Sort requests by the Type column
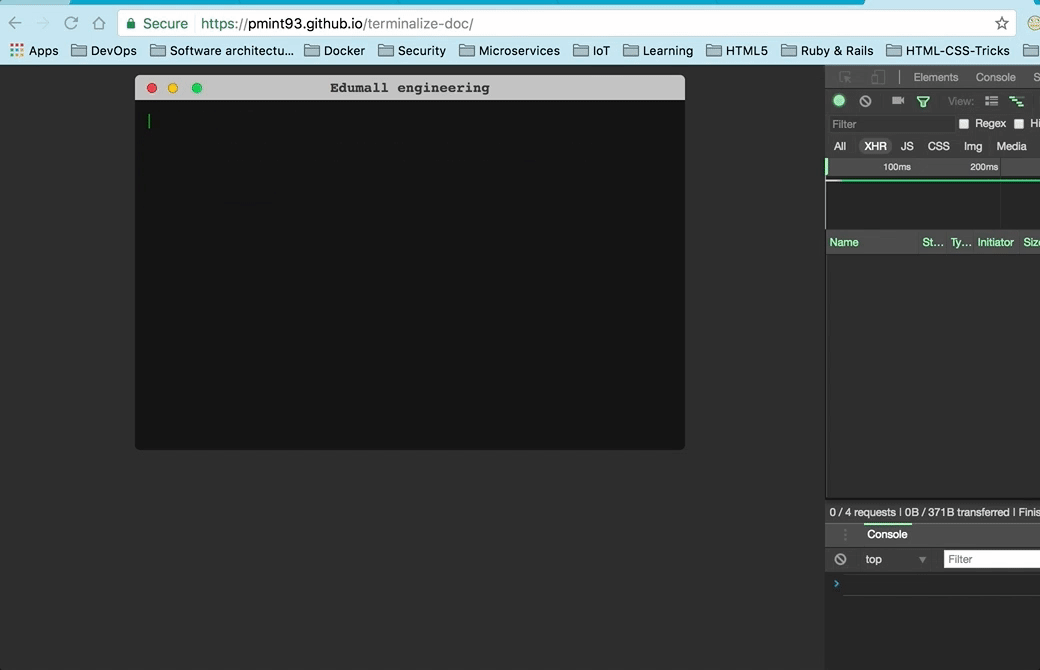 point(960,242)
